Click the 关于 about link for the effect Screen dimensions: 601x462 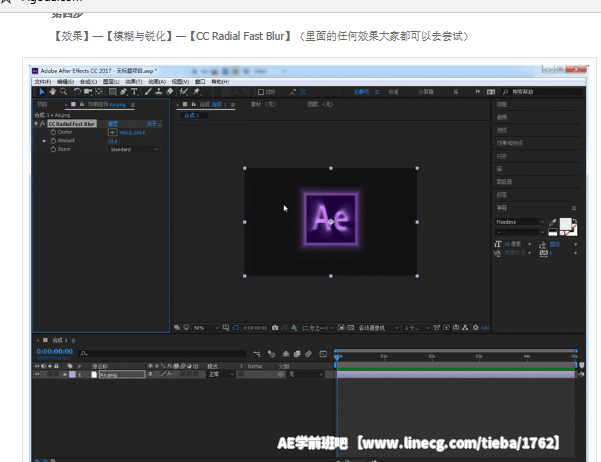(154, 123)
